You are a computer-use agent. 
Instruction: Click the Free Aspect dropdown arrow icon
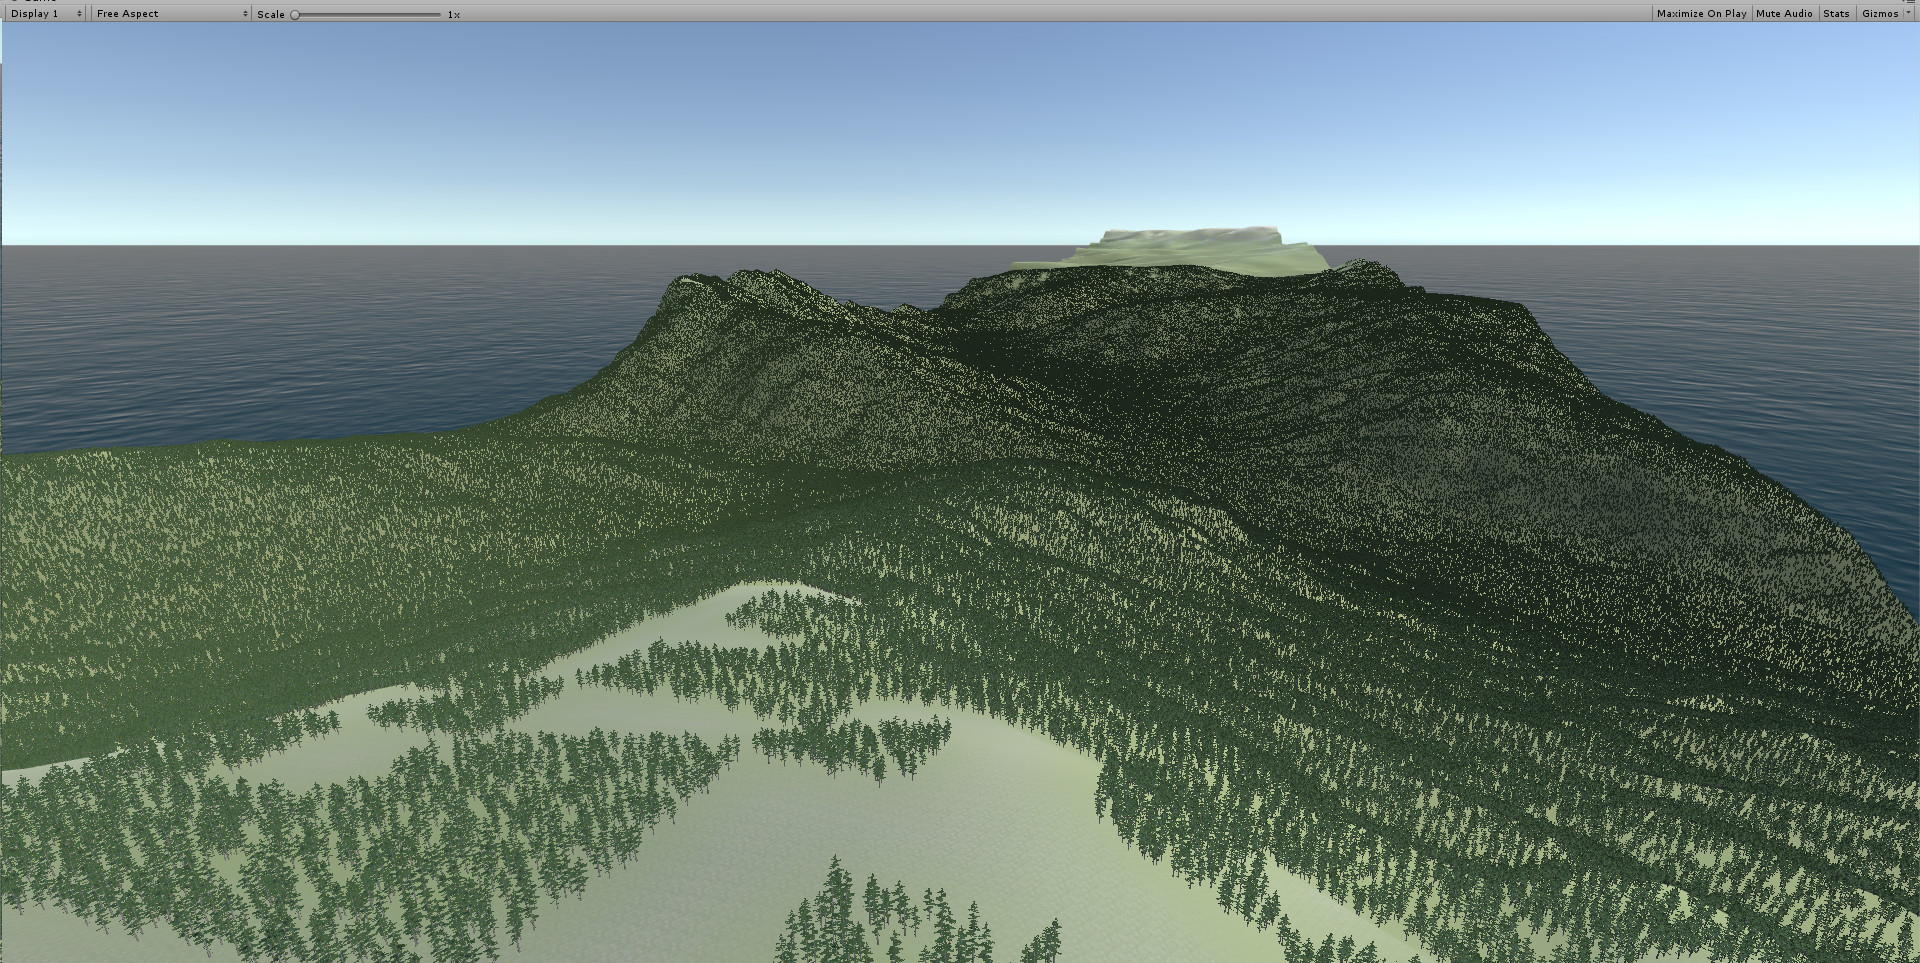[244, 13]
